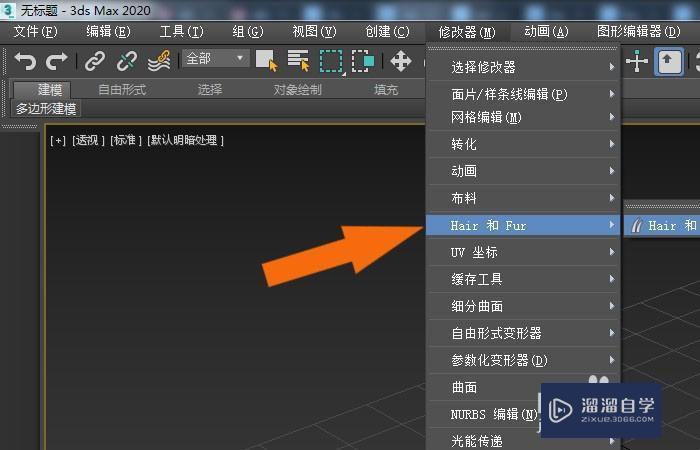Viewport: 700px width, 450px height.
Task: Select the Unlink selection tool
Action: click(x=127, y=61)
